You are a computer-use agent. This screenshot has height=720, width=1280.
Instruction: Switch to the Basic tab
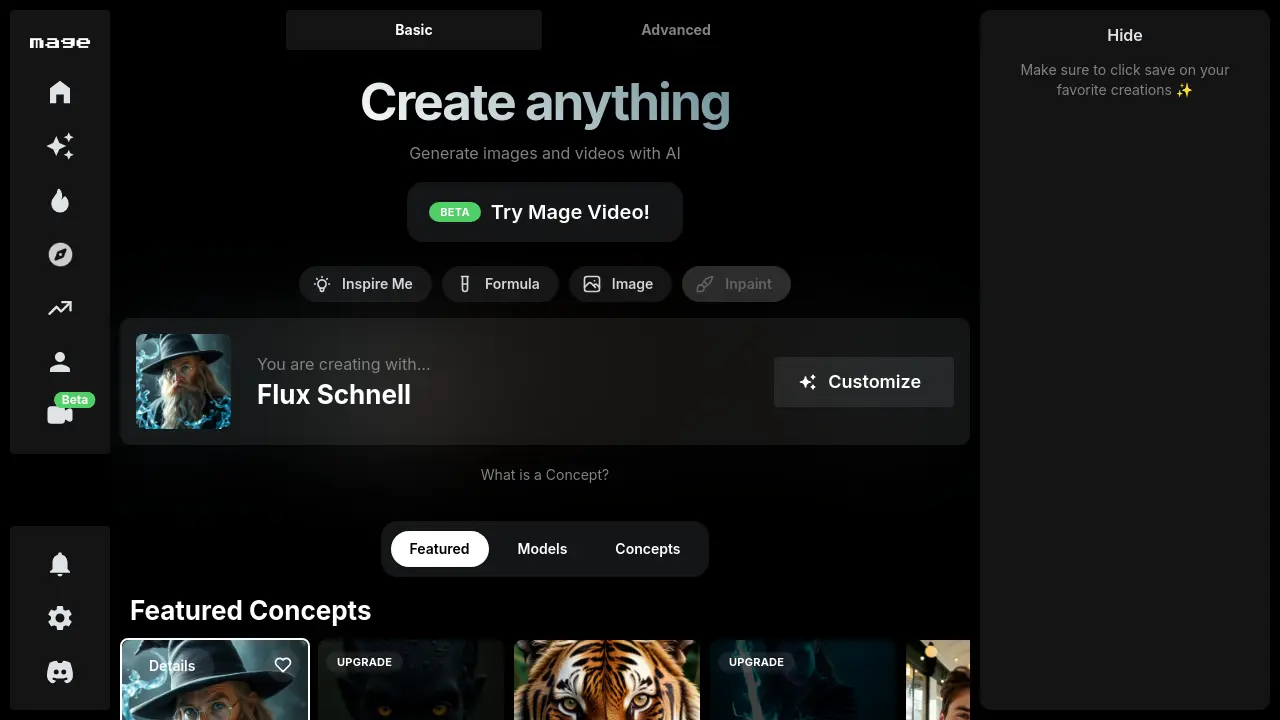coord(414,30)
